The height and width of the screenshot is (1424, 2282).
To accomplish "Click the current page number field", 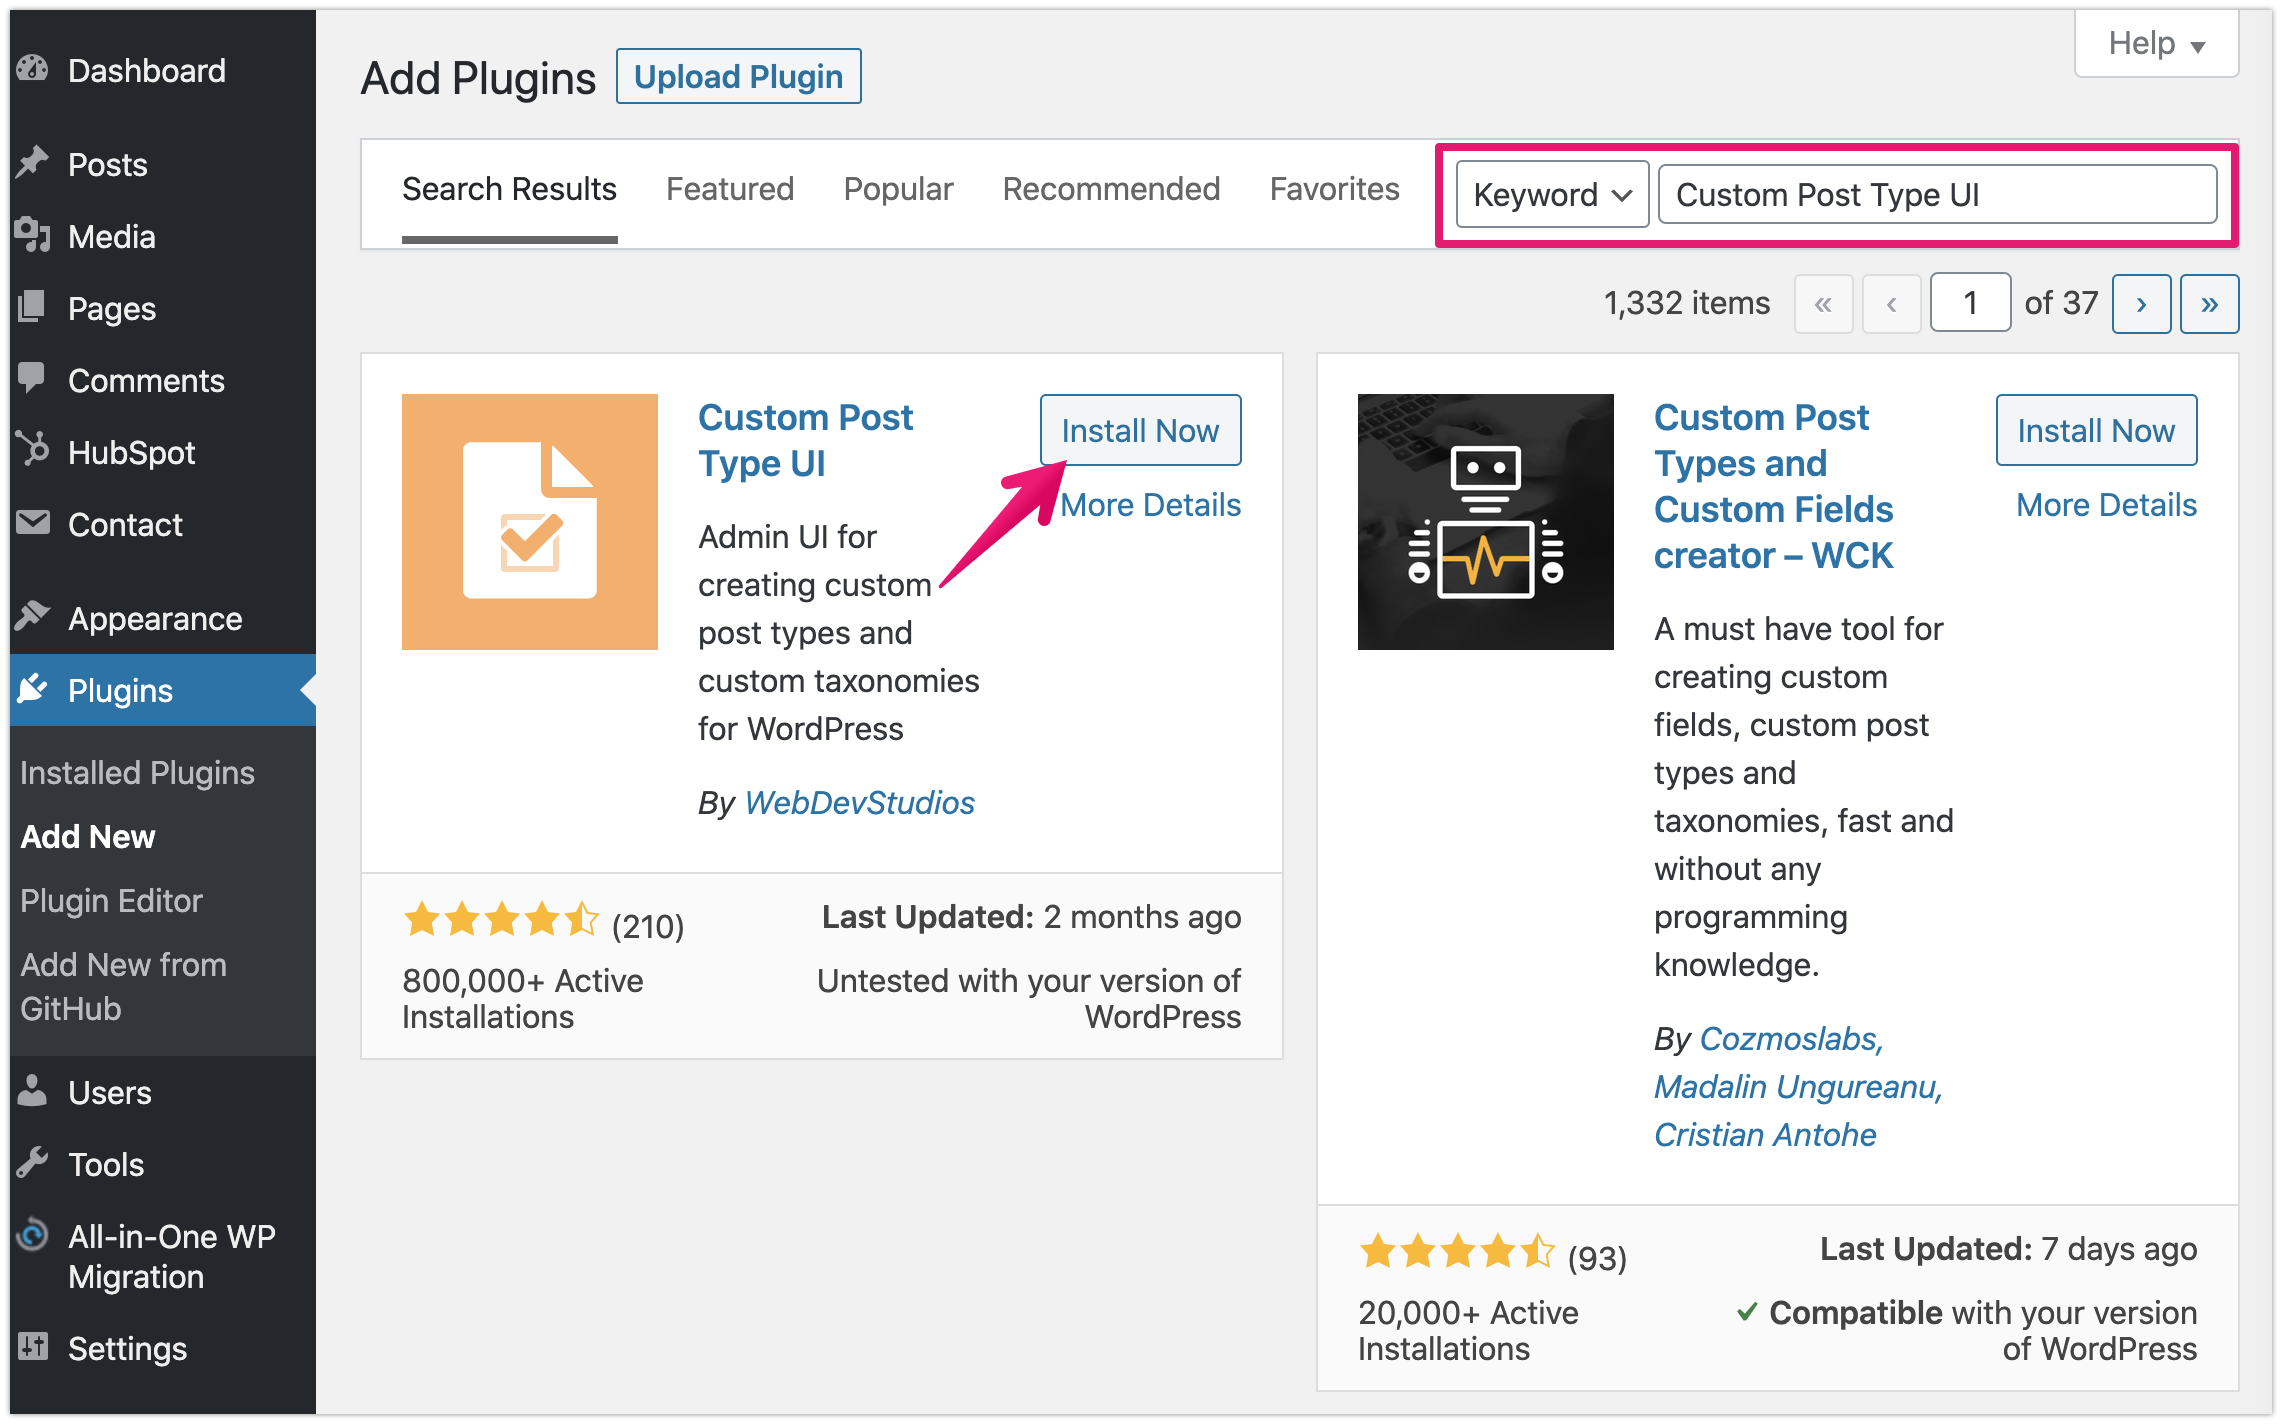I will [x=1970, y=303].
